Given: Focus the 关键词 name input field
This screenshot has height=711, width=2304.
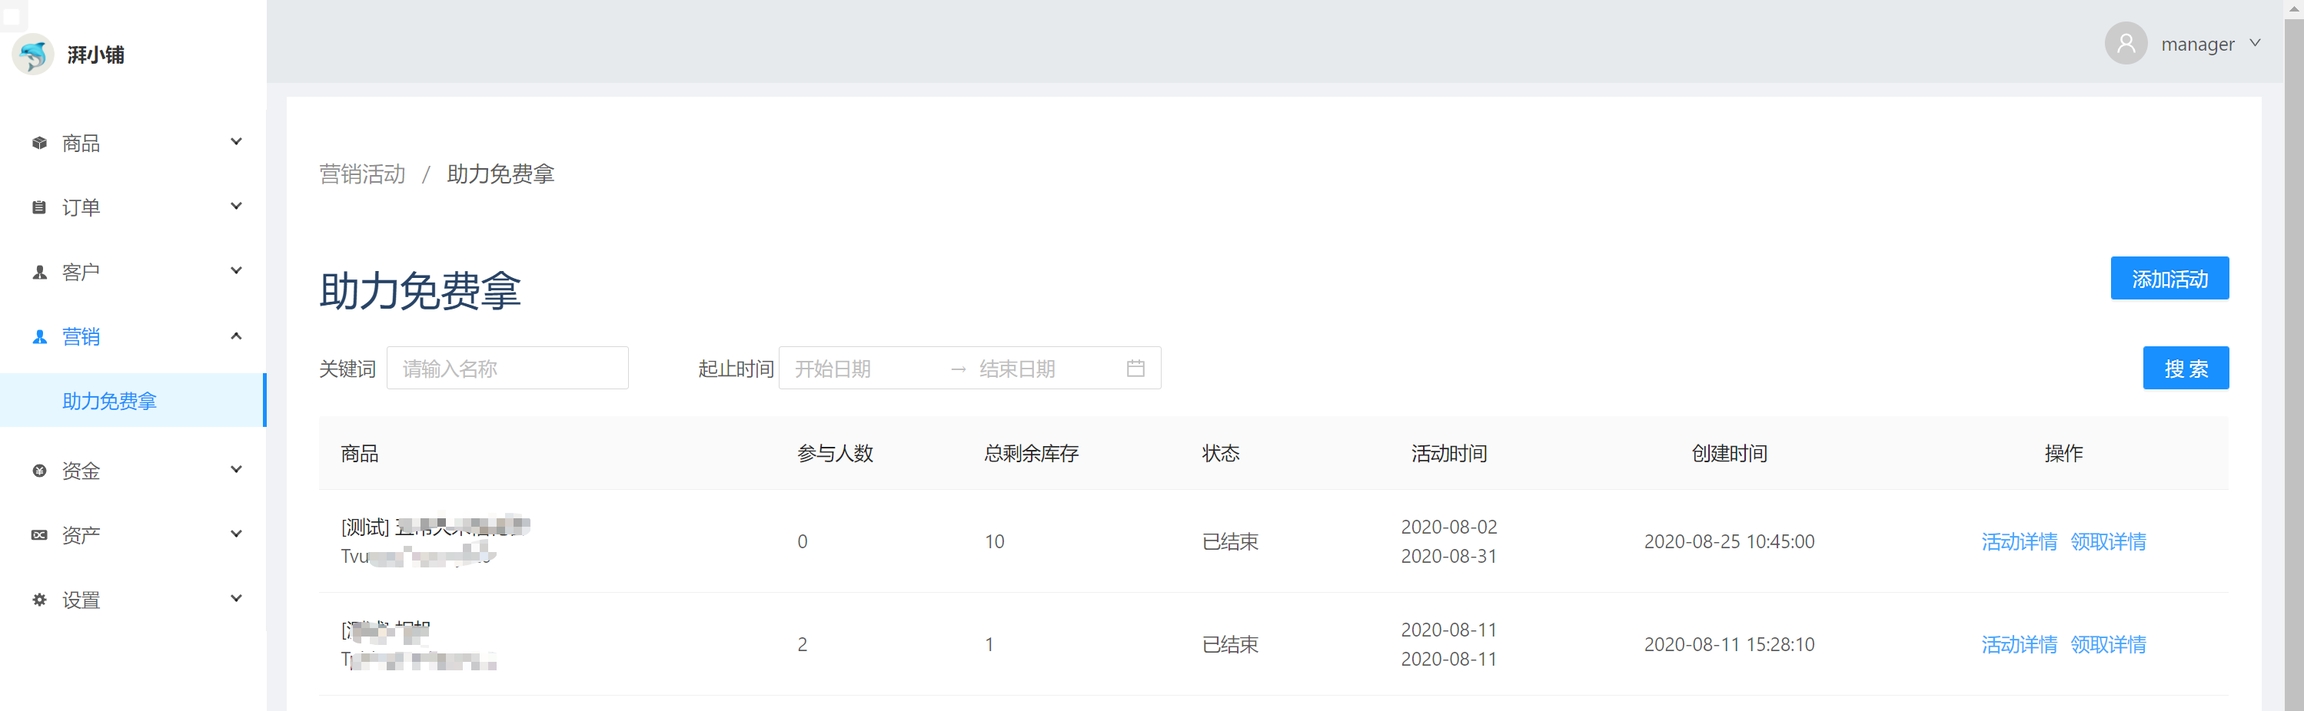Looking at the screenshot, I should (x=507, y=369).
